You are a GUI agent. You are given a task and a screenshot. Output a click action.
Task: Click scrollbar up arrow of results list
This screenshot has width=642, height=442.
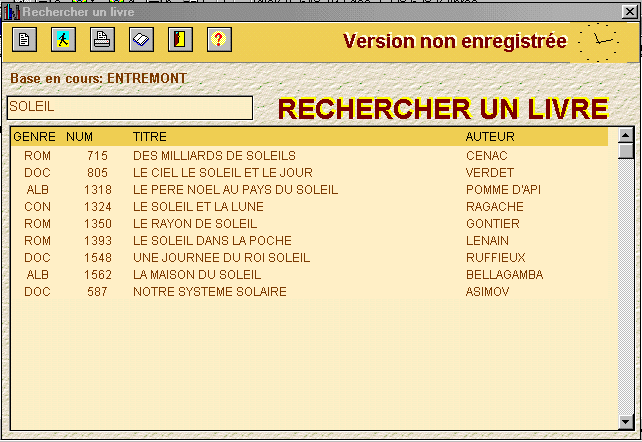point(626,135)
